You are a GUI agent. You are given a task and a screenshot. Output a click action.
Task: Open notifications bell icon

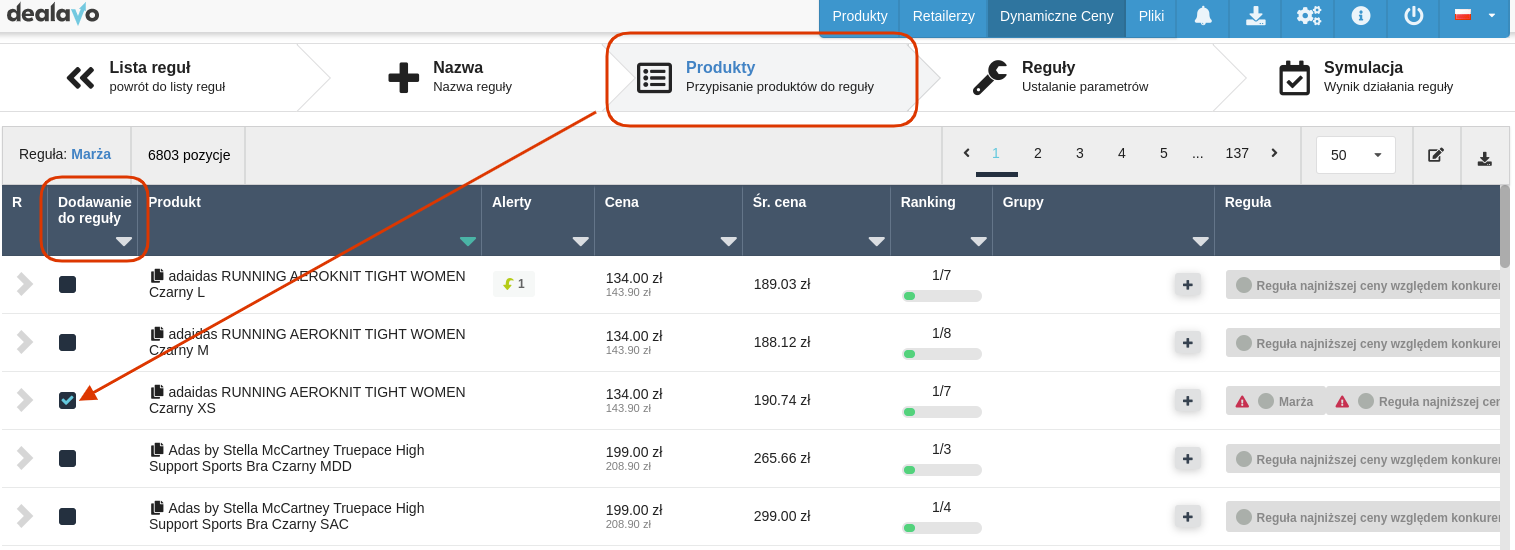tap(1203, 16)
